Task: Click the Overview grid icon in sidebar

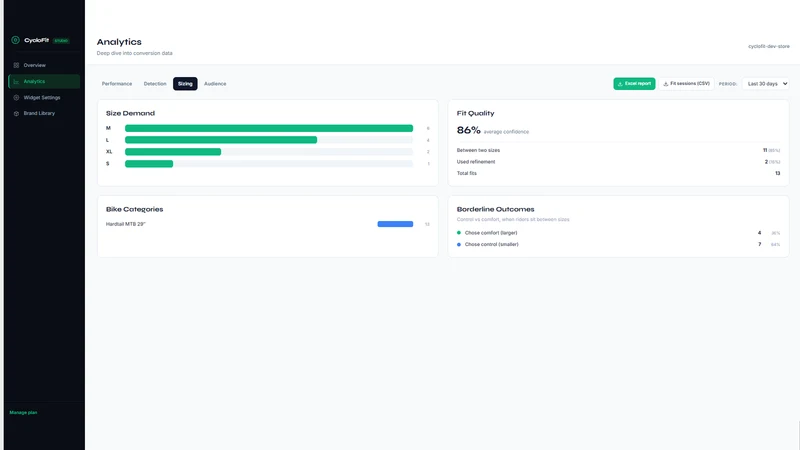Action: pyautogui.click(x=16, y=65)
